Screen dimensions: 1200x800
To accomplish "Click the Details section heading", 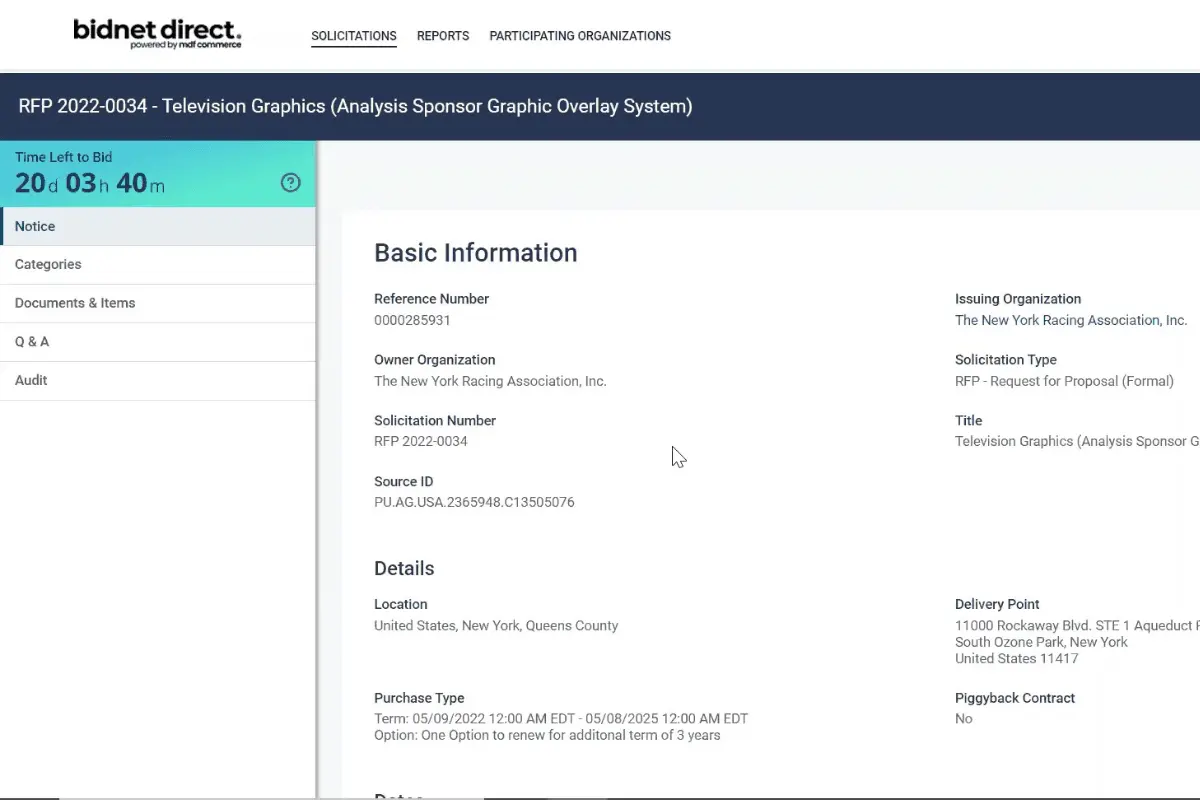I will click(x=404, y=568).
